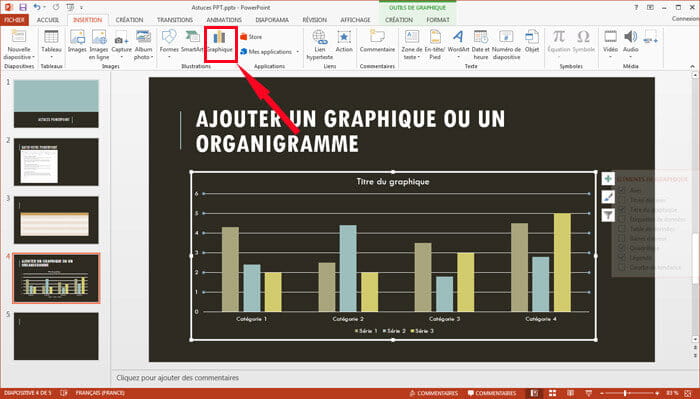Toggle Titres des axes checkbox

coord(622,200)
